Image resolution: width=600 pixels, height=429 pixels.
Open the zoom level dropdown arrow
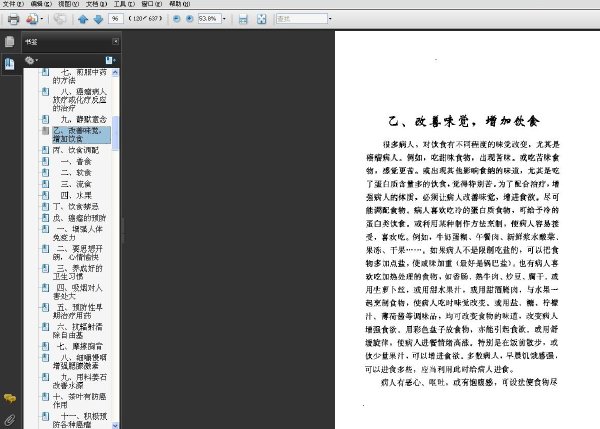(x=224, y=18)
